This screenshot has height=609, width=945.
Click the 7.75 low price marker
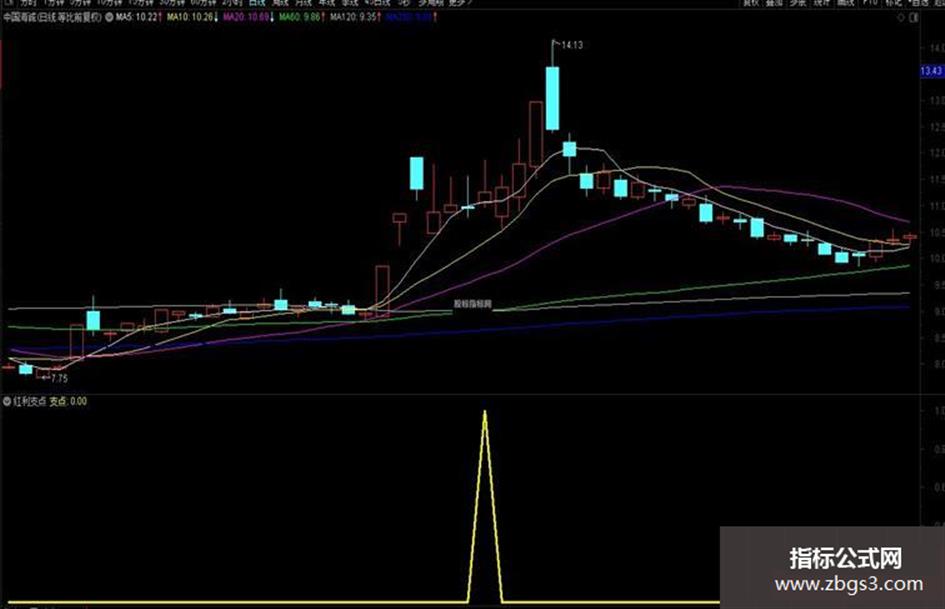59,379
